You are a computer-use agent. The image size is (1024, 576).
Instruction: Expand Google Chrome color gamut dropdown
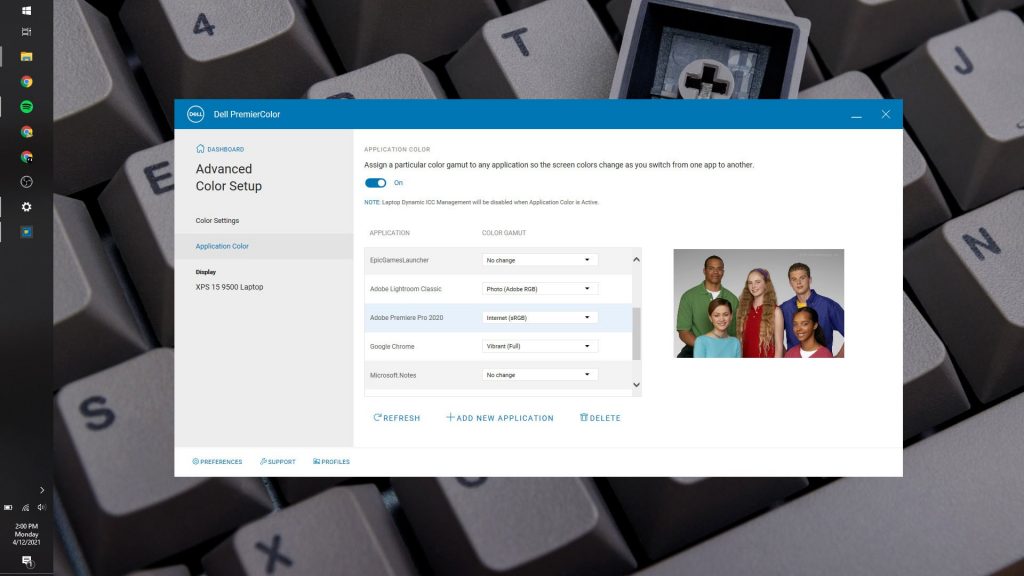click(539, 346)
